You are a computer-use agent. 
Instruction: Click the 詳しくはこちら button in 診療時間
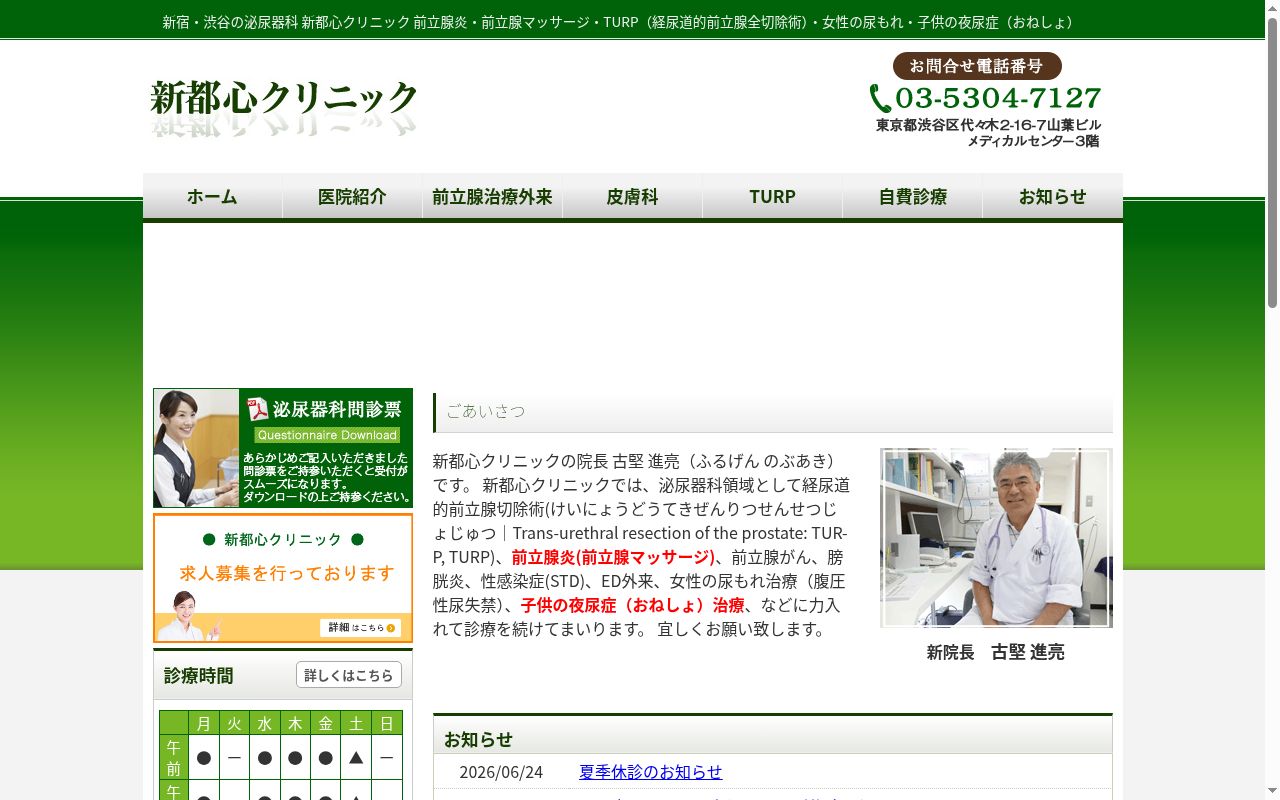click(349, 675)
